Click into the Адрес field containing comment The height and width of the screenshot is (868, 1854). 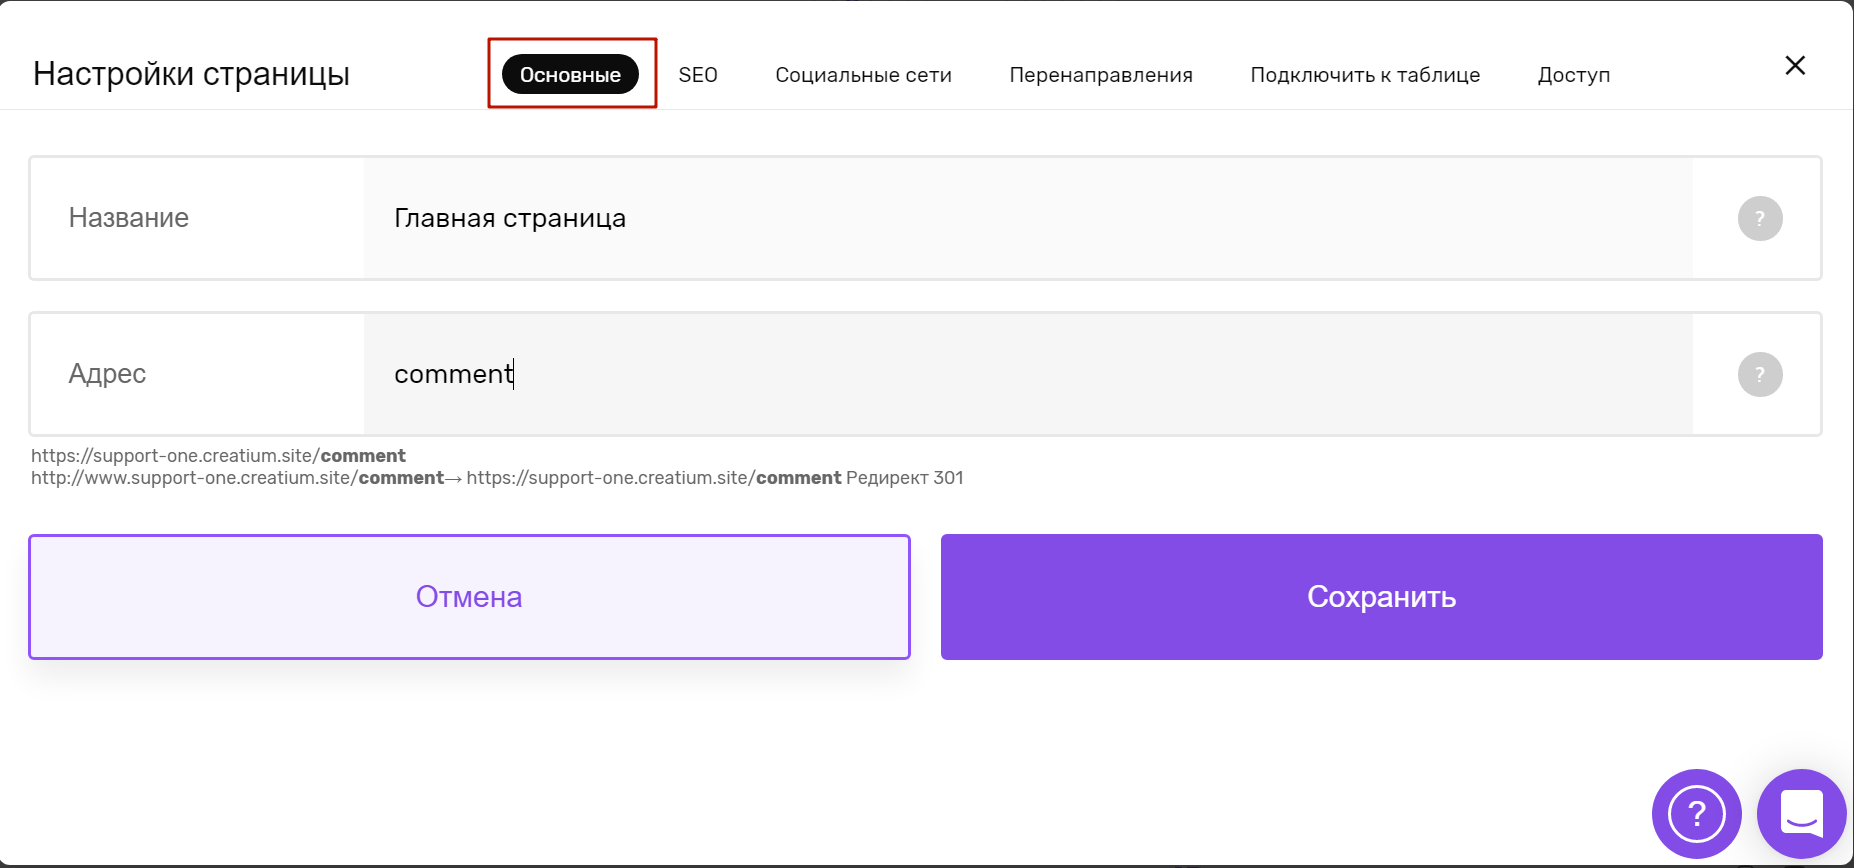click(x=1028, y=374)
